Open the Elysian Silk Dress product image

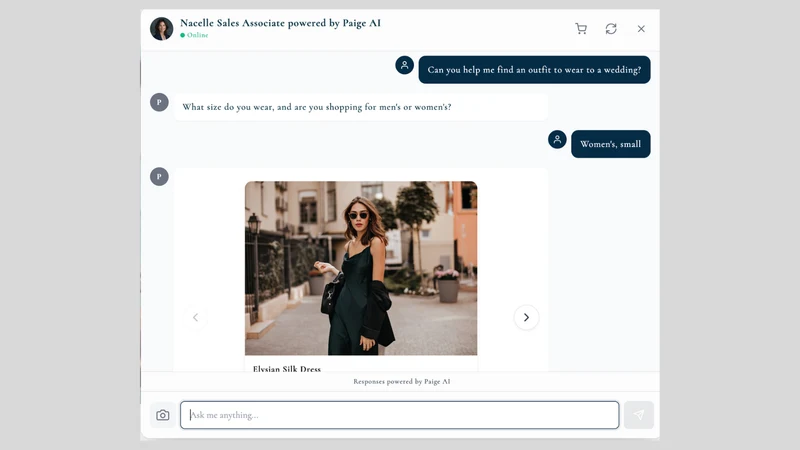pyautogui.click(x=361, y=268)
